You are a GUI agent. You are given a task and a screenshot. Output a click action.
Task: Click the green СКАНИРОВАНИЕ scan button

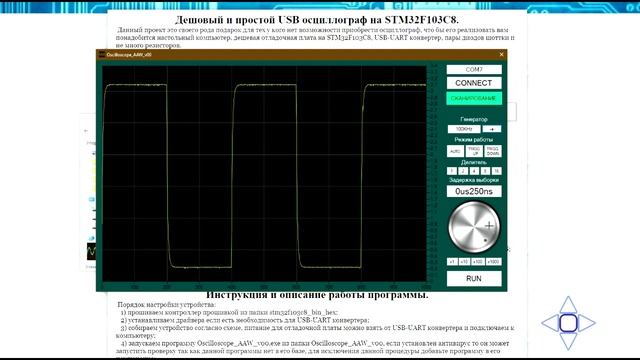[473, 98]
